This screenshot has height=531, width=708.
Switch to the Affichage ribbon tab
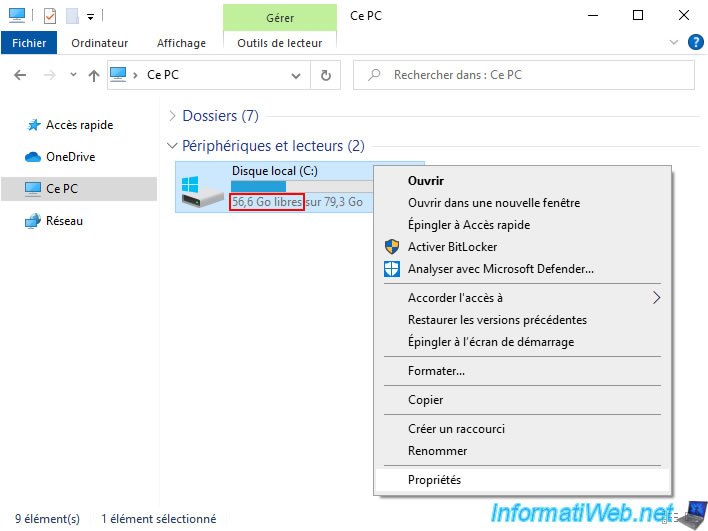181,43
